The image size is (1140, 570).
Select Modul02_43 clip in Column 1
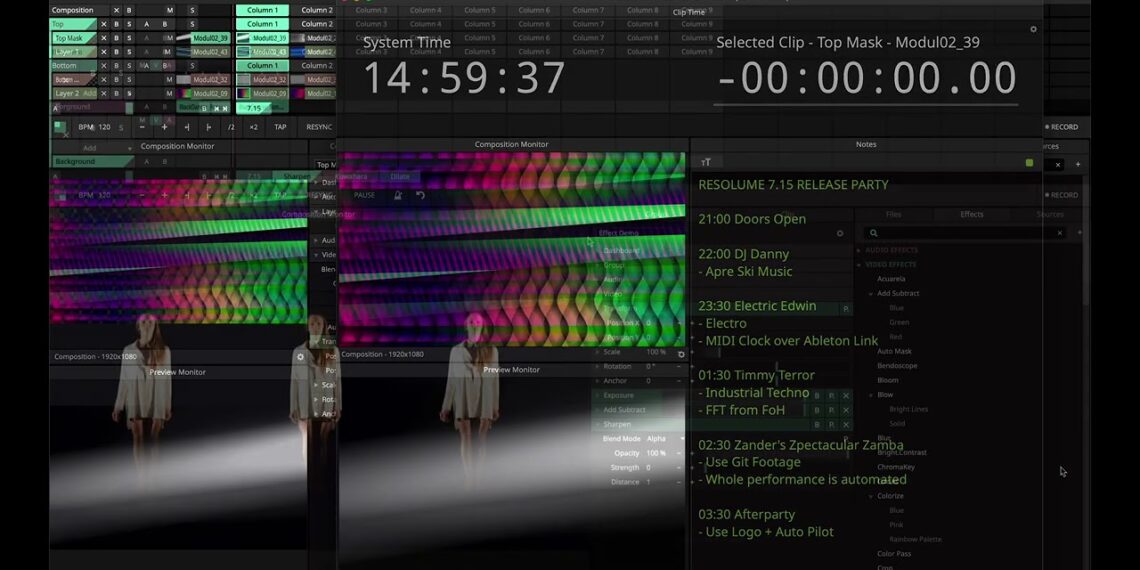(262, 52)
